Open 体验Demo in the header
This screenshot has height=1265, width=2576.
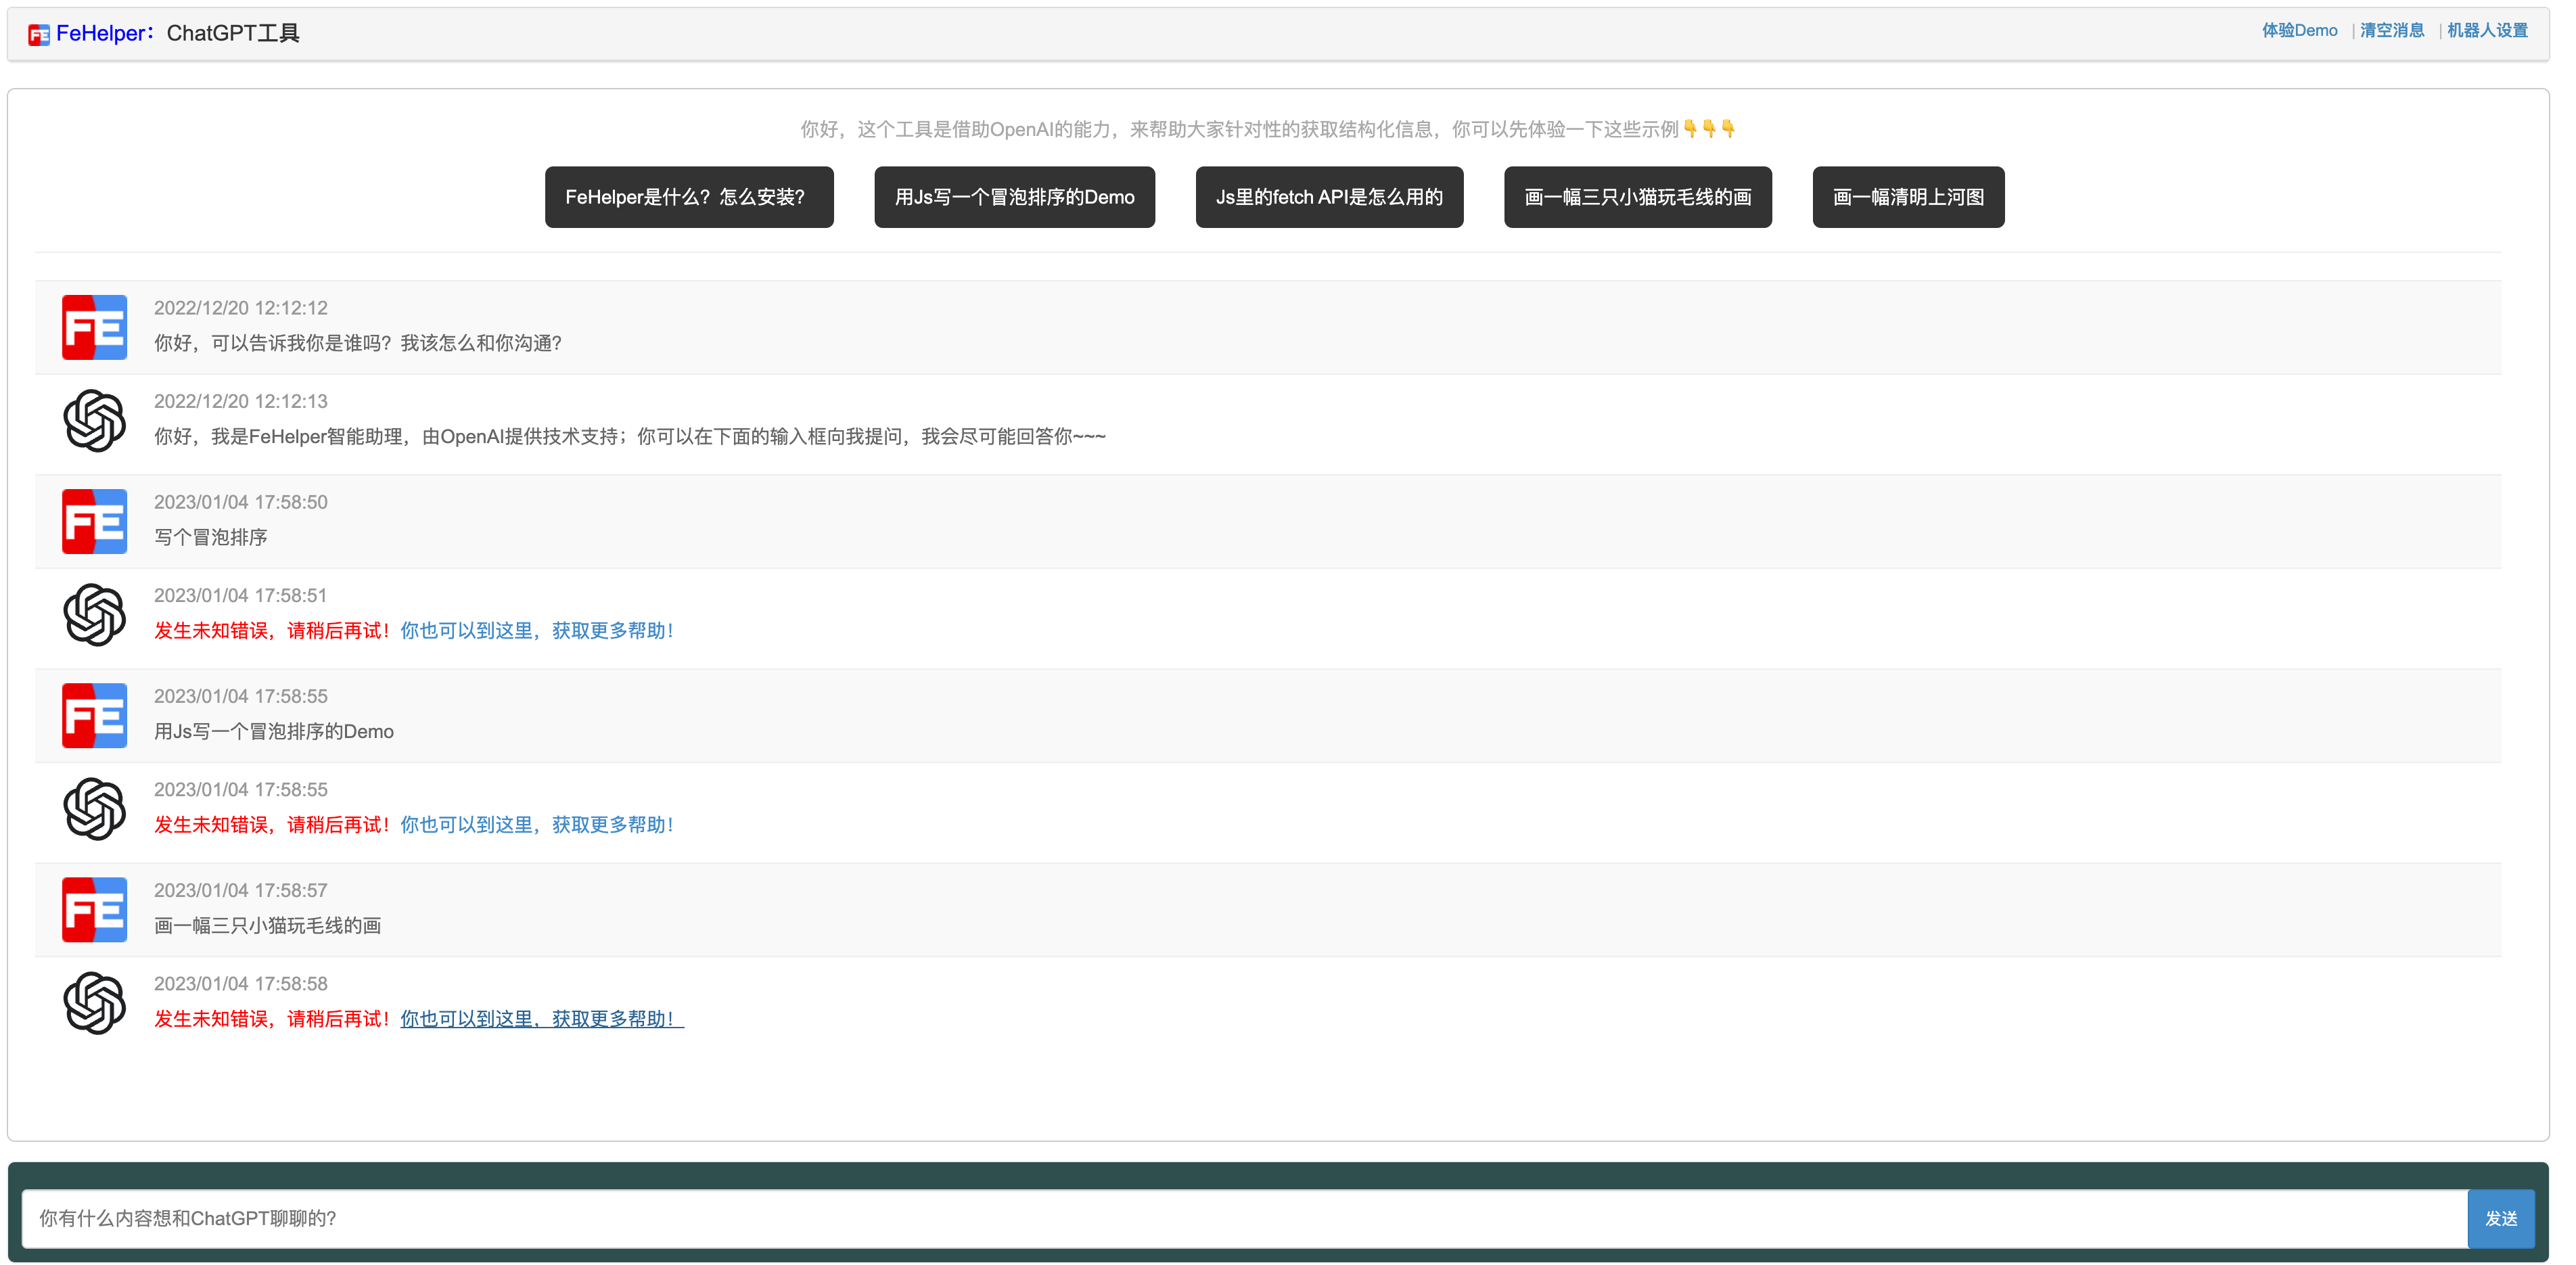2299,30
